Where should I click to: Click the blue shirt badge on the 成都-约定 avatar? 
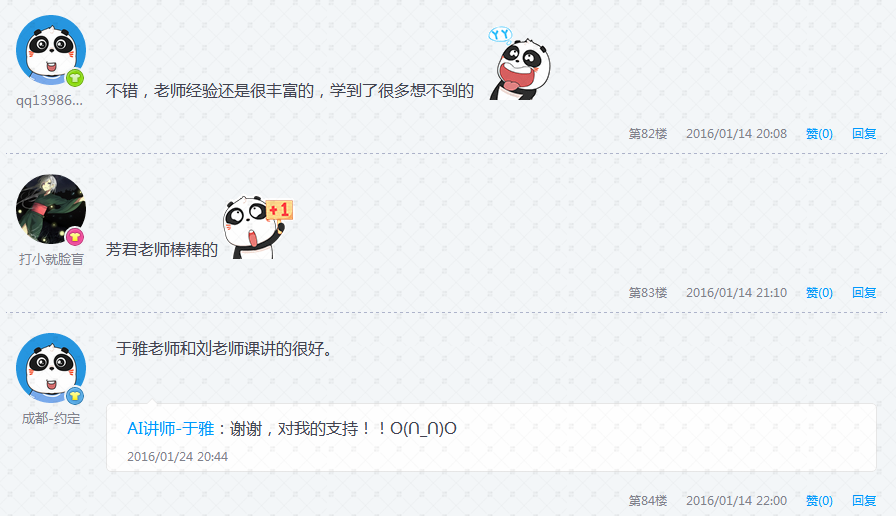pos(75,395)
